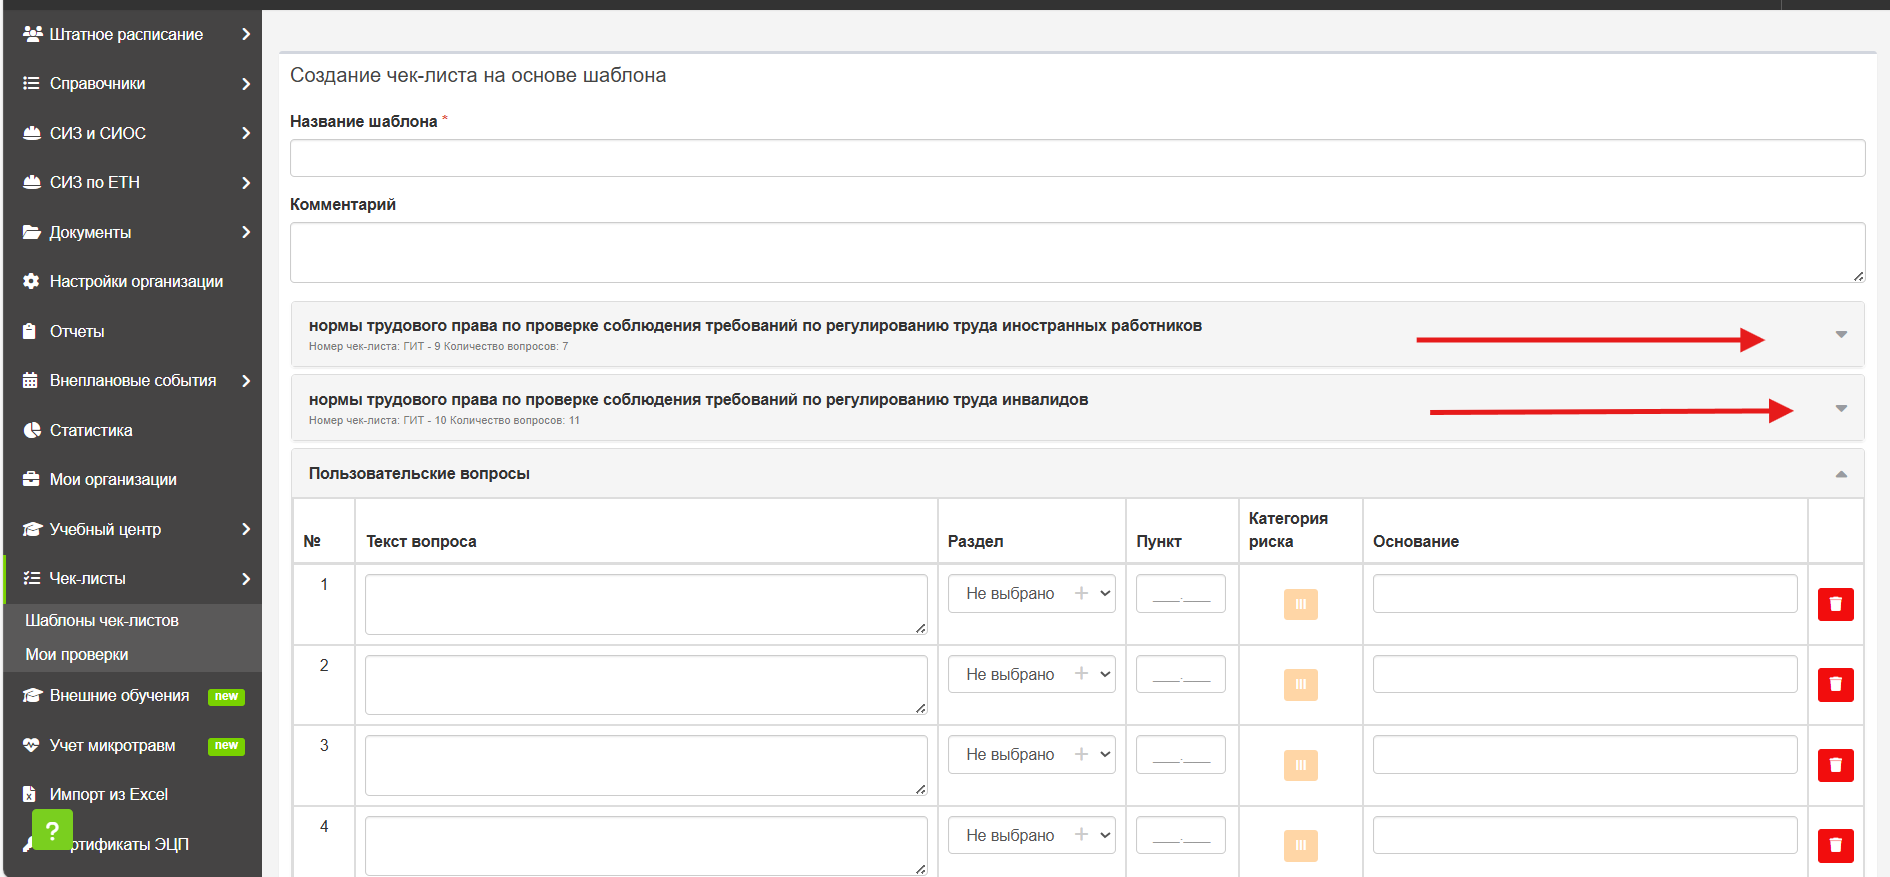Delete question row 1 with trash icon
Viewport: 1890px width, 877px height.
pos(1835,604)
